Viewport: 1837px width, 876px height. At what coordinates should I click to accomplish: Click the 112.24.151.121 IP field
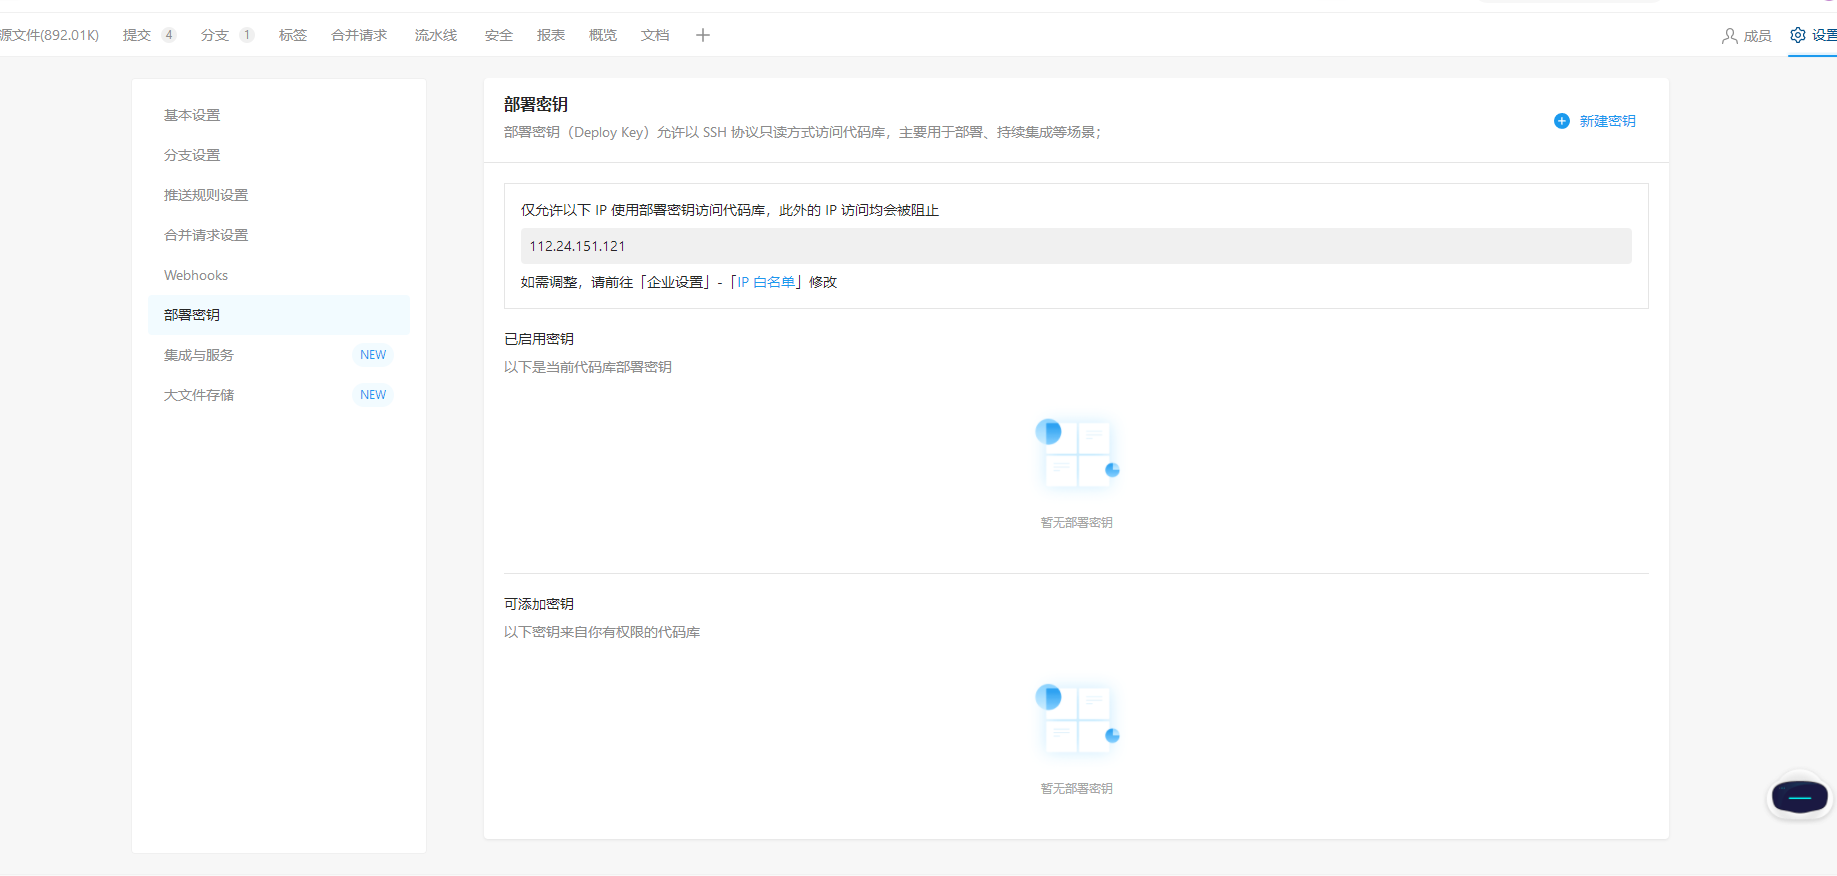[x=1076, y=246]
